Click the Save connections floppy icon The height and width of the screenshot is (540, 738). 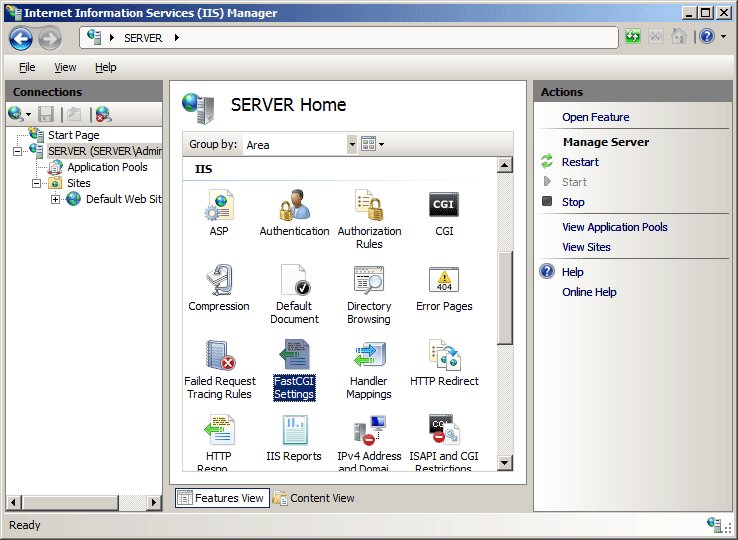[46, 114]
